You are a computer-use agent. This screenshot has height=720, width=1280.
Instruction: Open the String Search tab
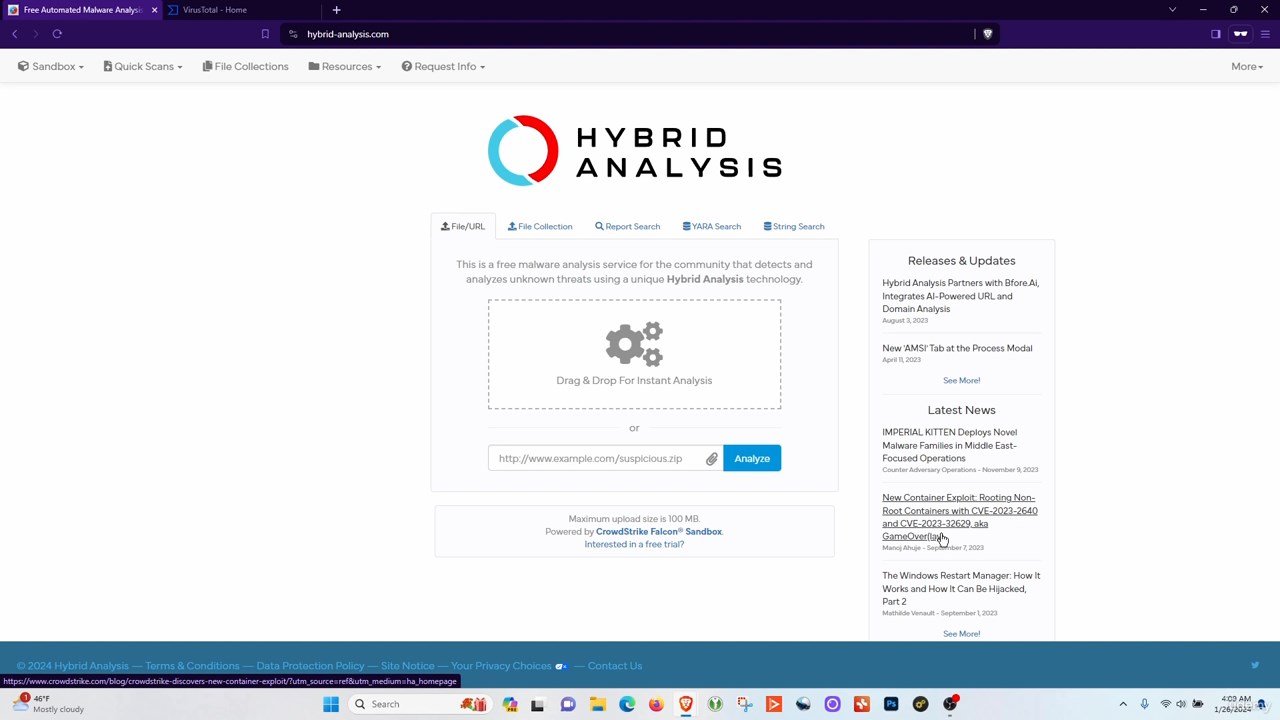pyautogui.click(x=794, y=226)
